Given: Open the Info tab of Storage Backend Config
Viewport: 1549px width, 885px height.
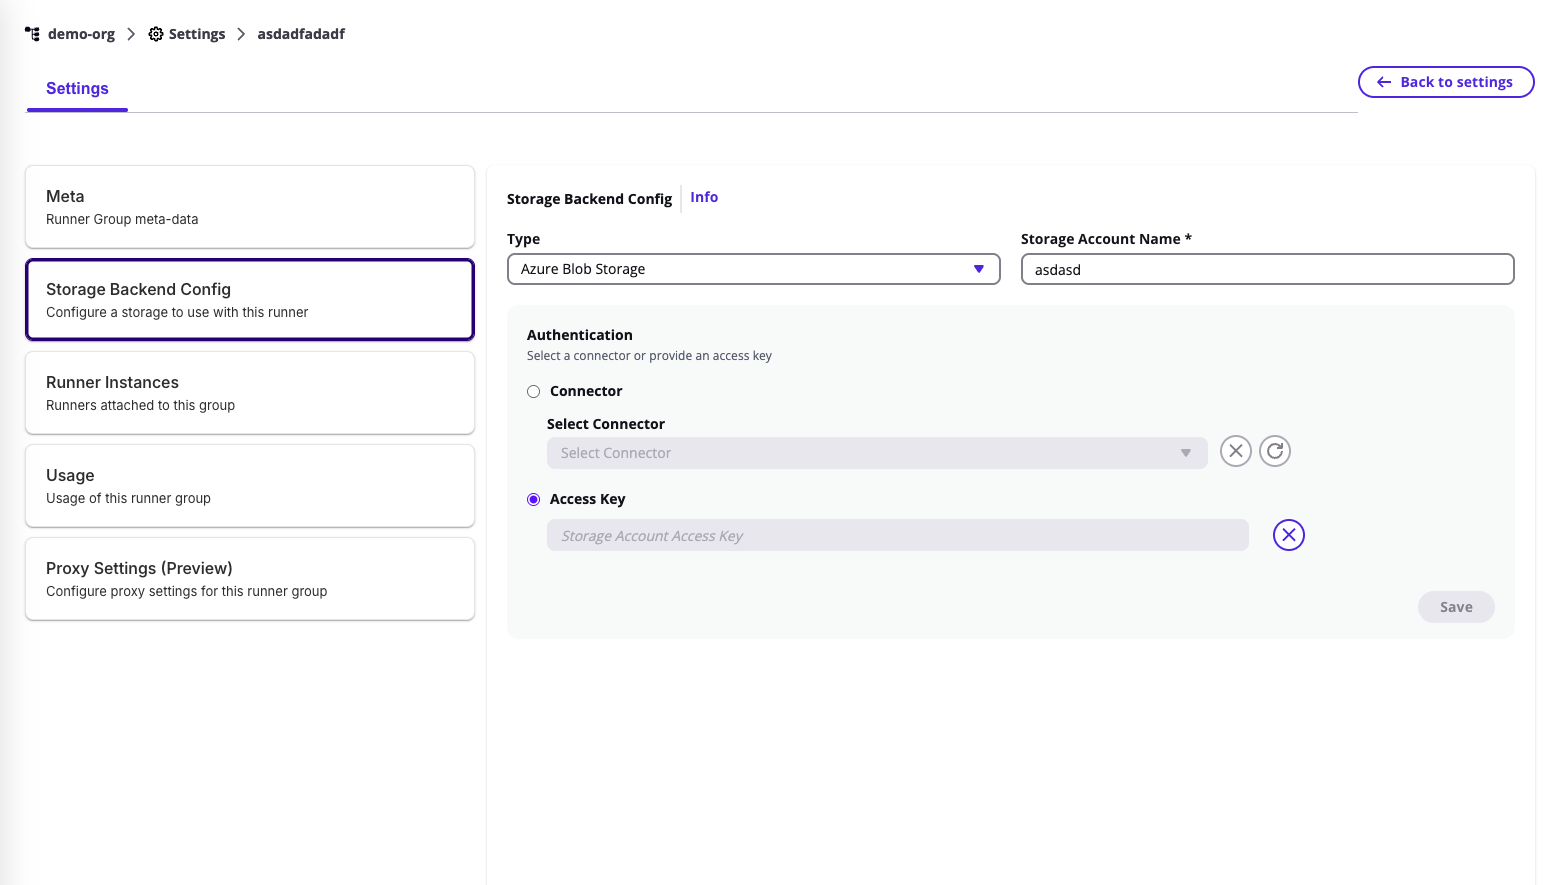Looking at the screenshot, I should [703, 197].
